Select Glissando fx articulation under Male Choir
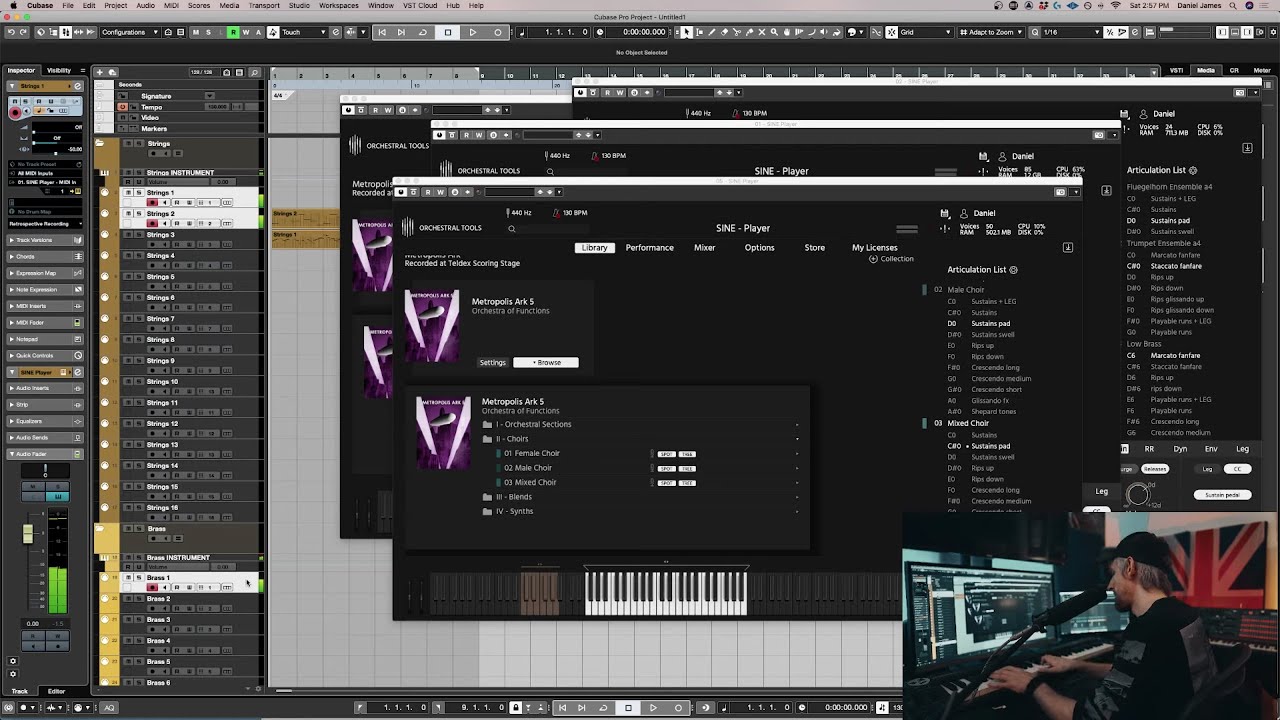Image resolution: width=1280 pixels, height=720 pixels. pos(988,401)
